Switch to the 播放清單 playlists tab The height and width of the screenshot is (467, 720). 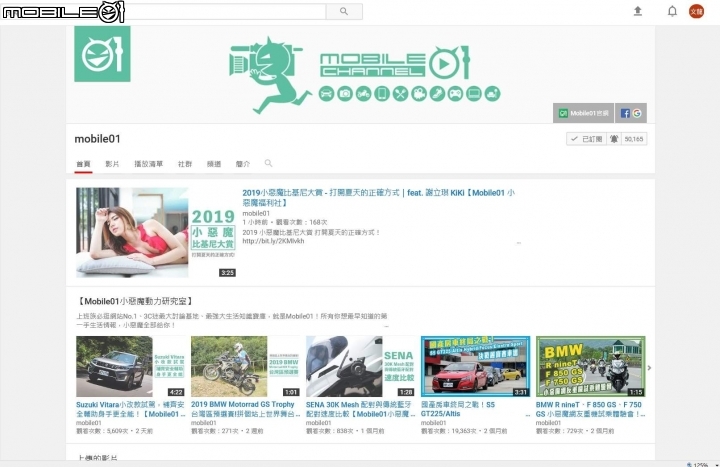pyautogui.click(x=148, y=164)
